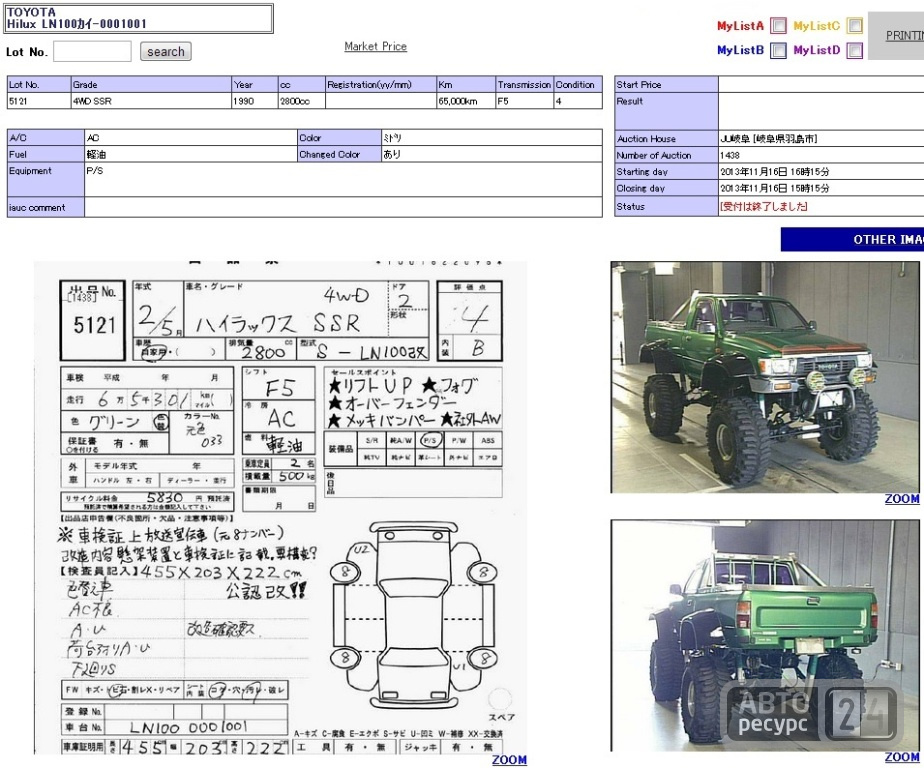Click the PRINTING link

(x=905, y=35)
